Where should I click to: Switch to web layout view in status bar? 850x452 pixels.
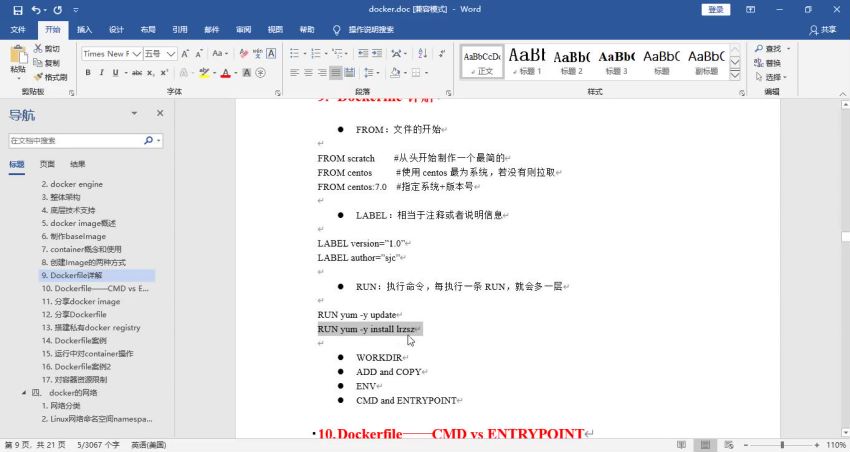tap(729, 445)
